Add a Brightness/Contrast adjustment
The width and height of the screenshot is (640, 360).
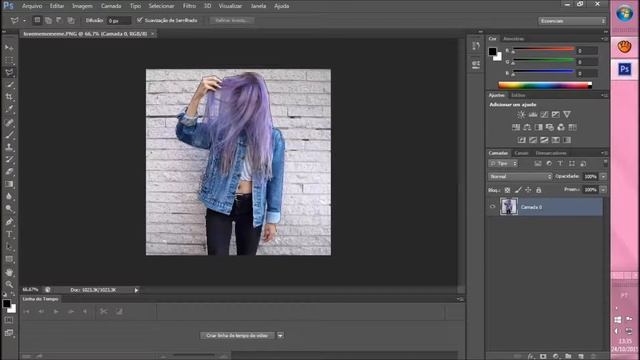click(521, 115)
